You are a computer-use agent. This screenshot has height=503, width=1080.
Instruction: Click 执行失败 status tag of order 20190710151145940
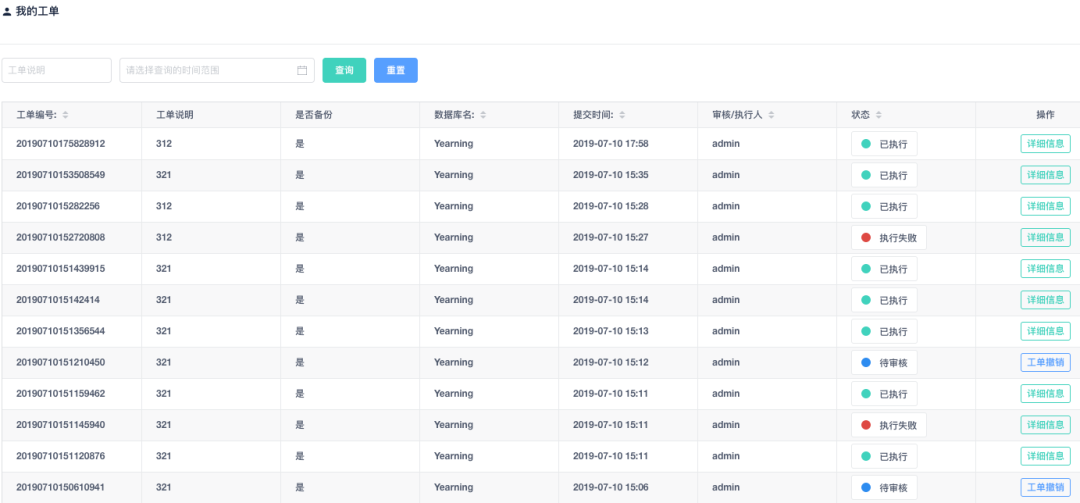[x=889, y=425]
